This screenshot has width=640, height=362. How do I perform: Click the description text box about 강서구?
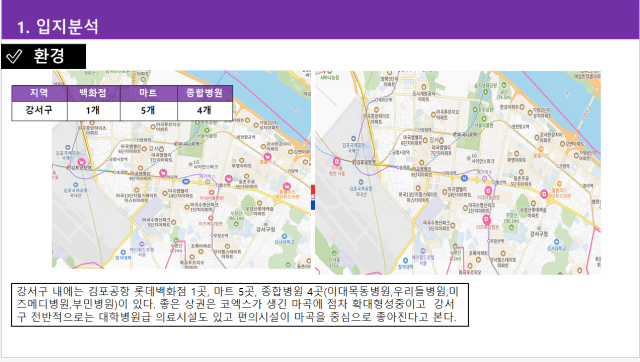click(240, 305)
